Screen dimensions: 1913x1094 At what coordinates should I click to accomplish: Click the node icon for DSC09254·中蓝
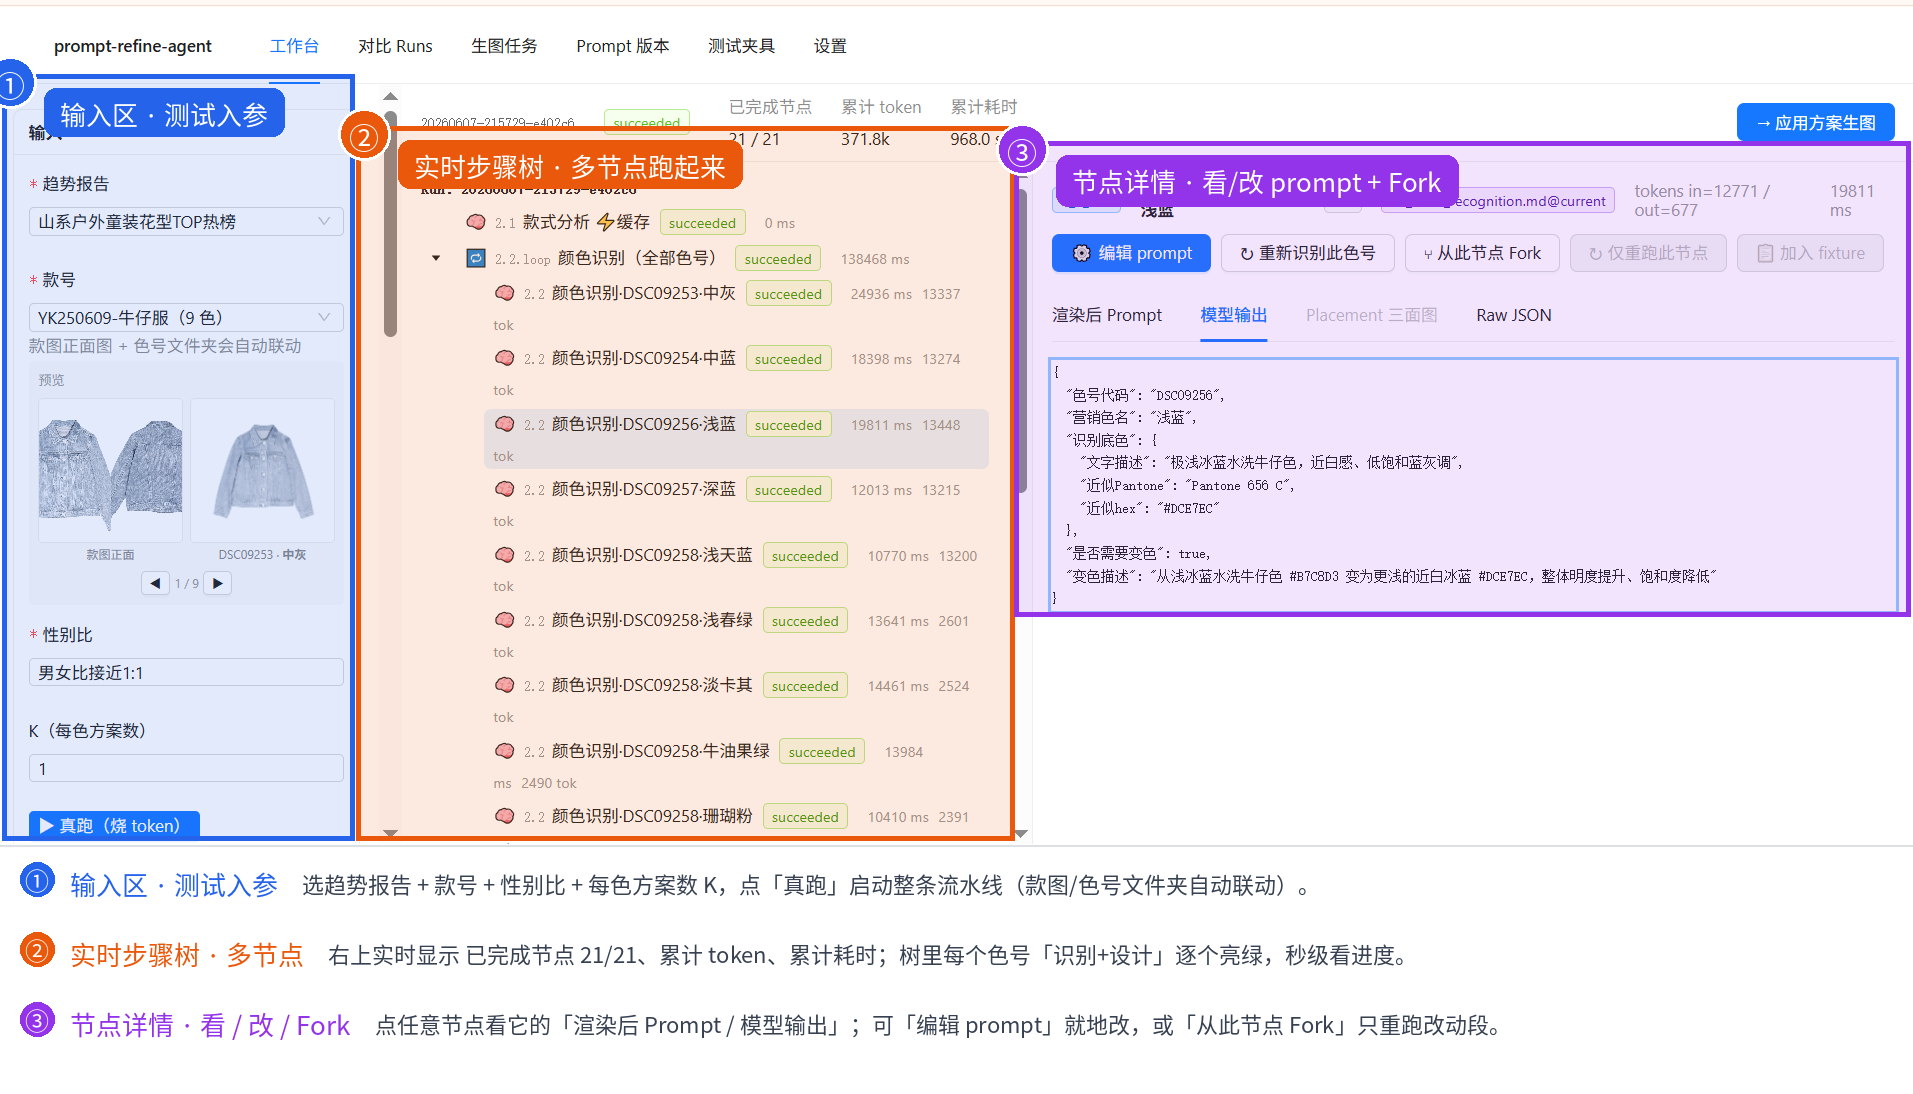(x=505, y=359)
